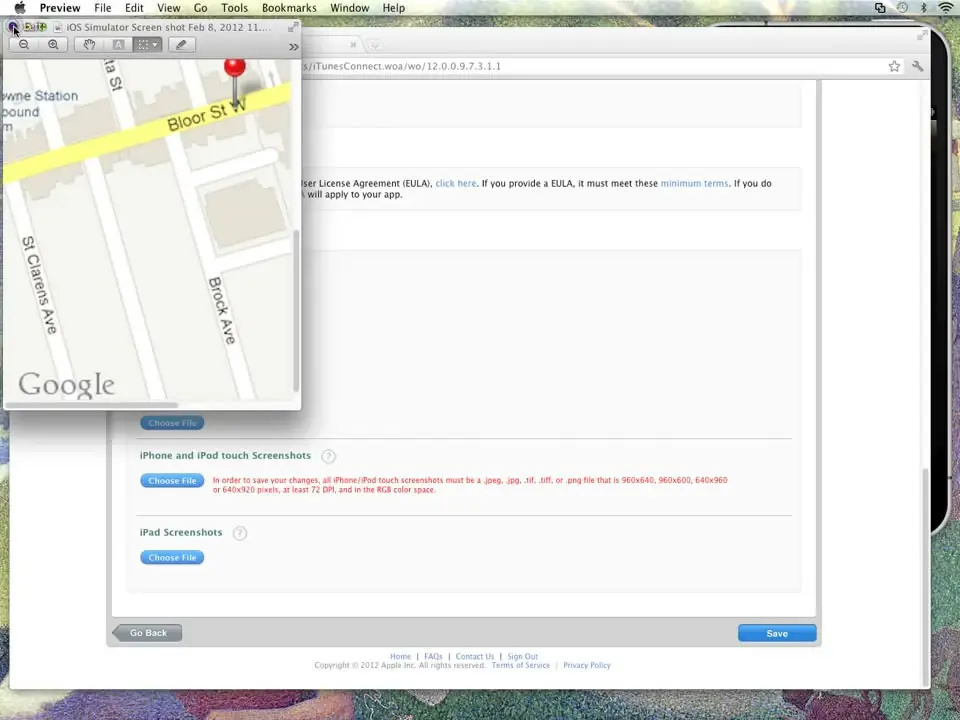960x720 pixels.
Task: Click the "St Clarens Ave" map label
Action: (x=40, y=285)
